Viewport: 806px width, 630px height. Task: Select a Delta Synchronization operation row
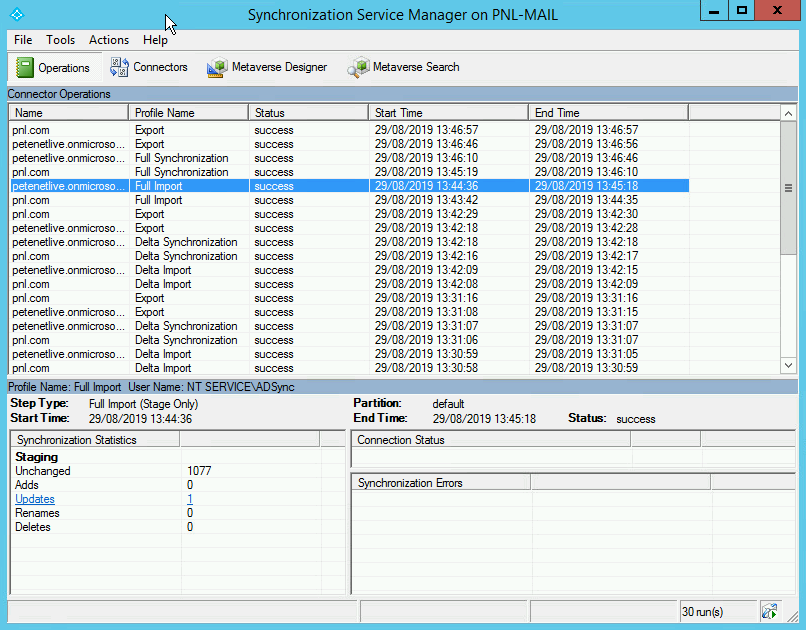pos(300,241)
